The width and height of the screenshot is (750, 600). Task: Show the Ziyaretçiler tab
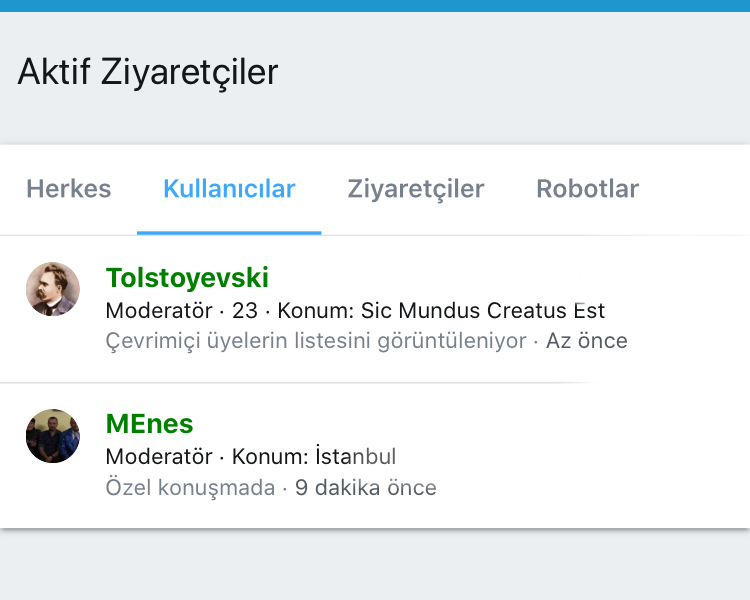(x=416, y=189)
